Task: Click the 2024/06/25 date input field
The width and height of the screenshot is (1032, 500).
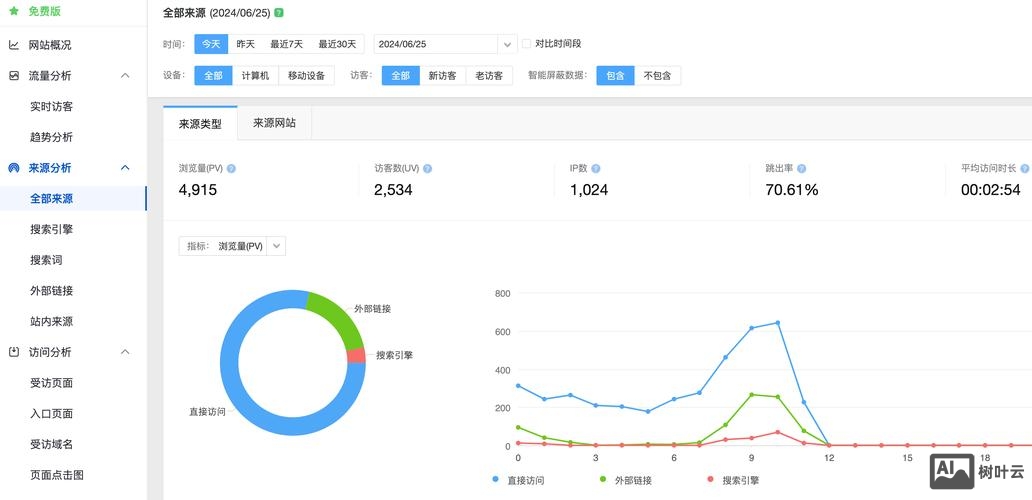Action: point(436,44)
